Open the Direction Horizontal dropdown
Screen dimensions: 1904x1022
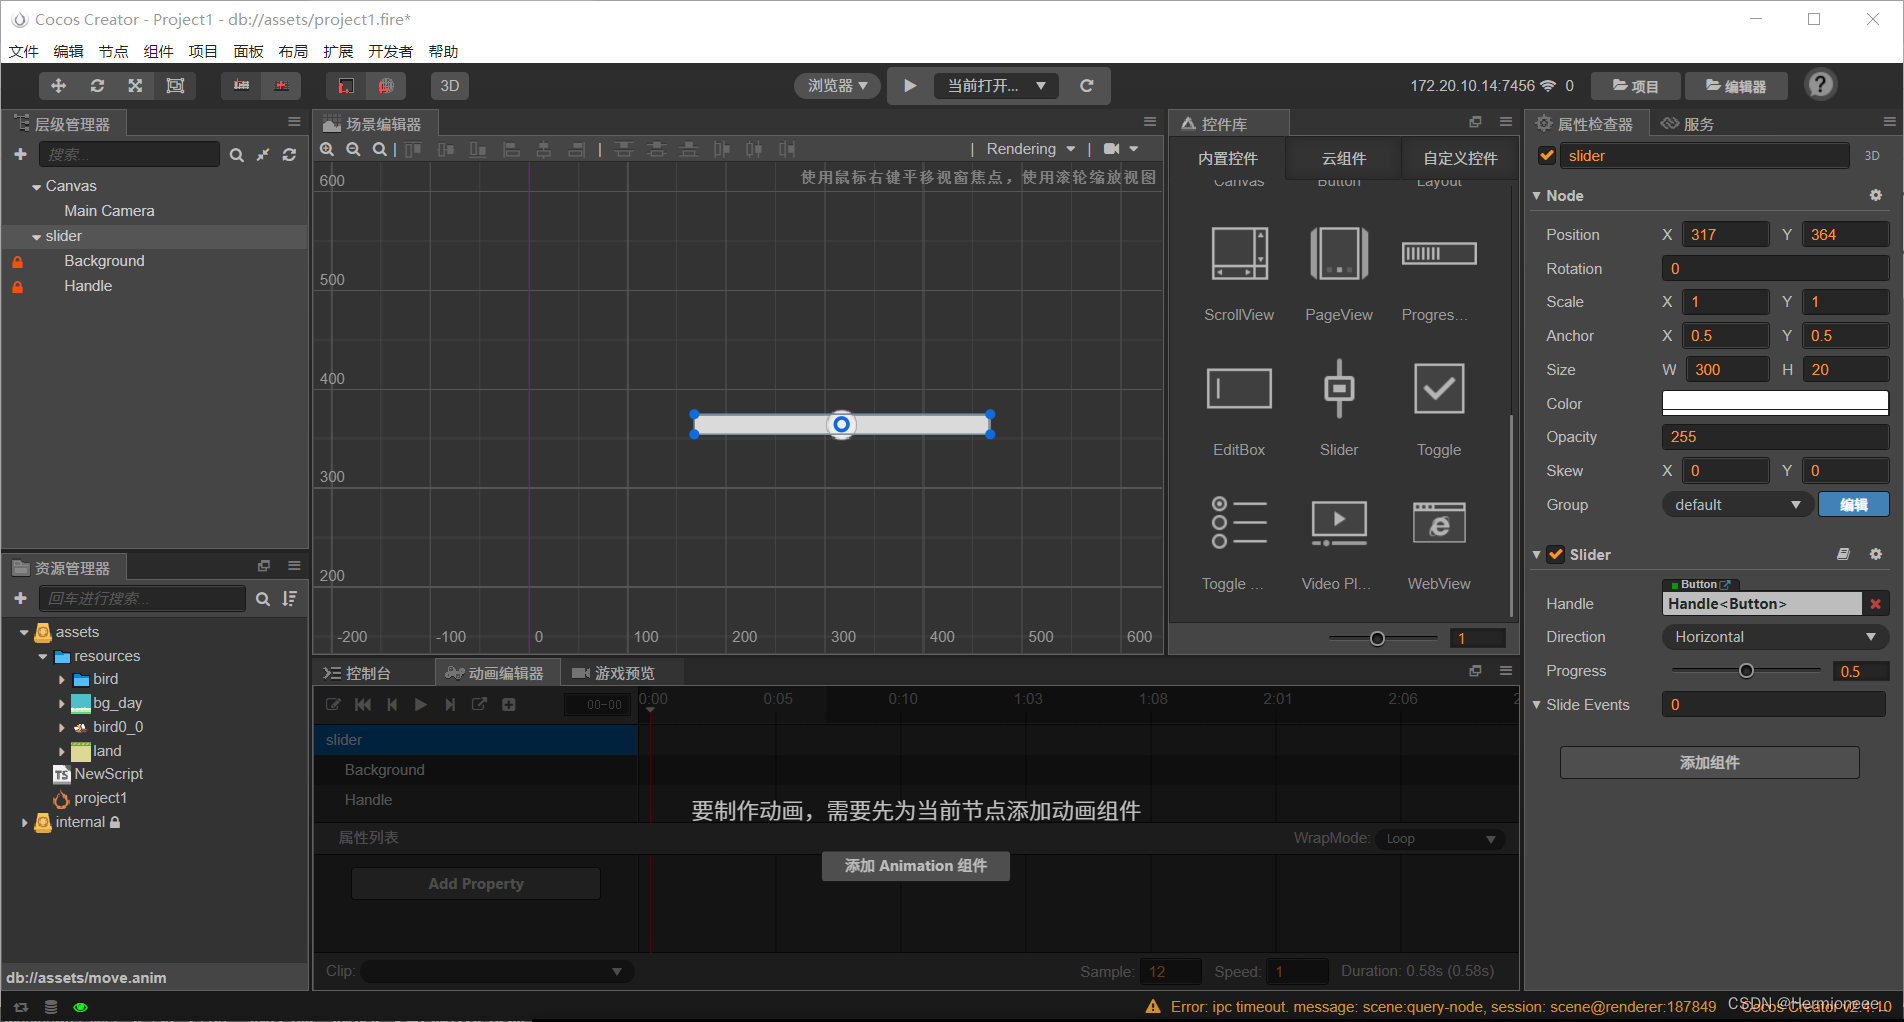tap(1775, 637)
